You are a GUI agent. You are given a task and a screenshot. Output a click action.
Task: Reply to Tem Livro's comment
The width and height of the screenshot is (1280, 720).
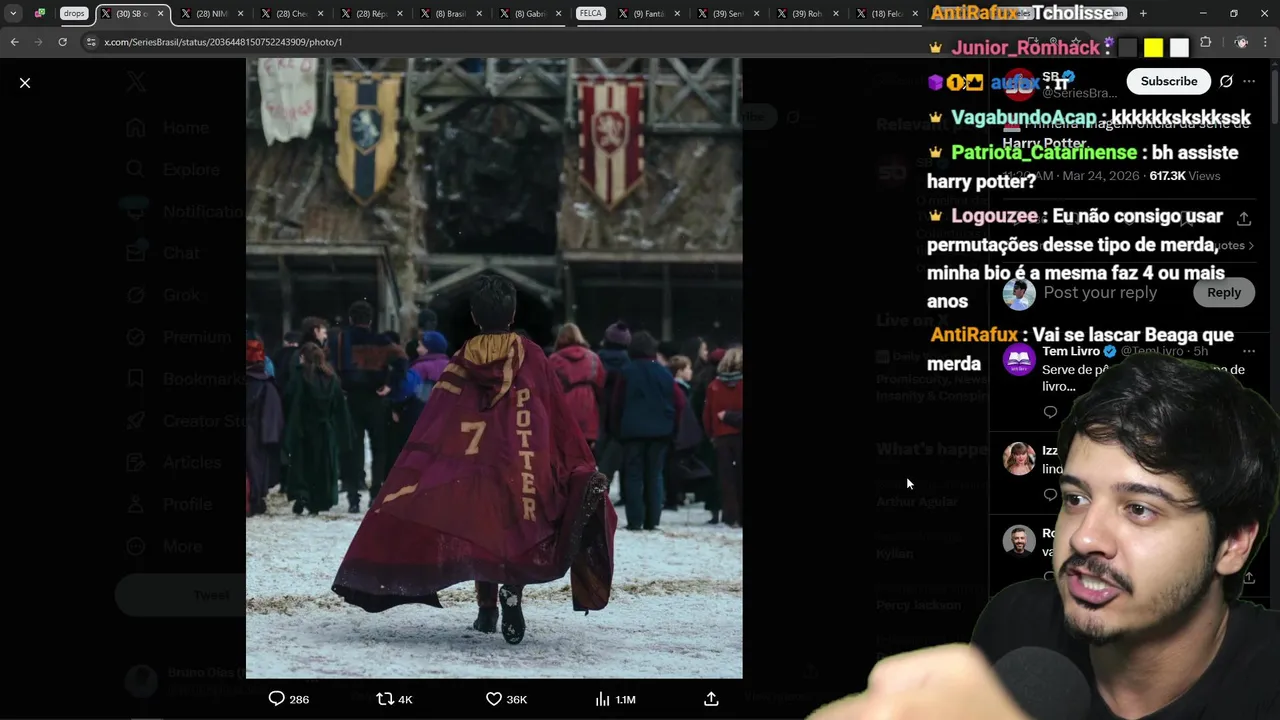pos(1050,412)
